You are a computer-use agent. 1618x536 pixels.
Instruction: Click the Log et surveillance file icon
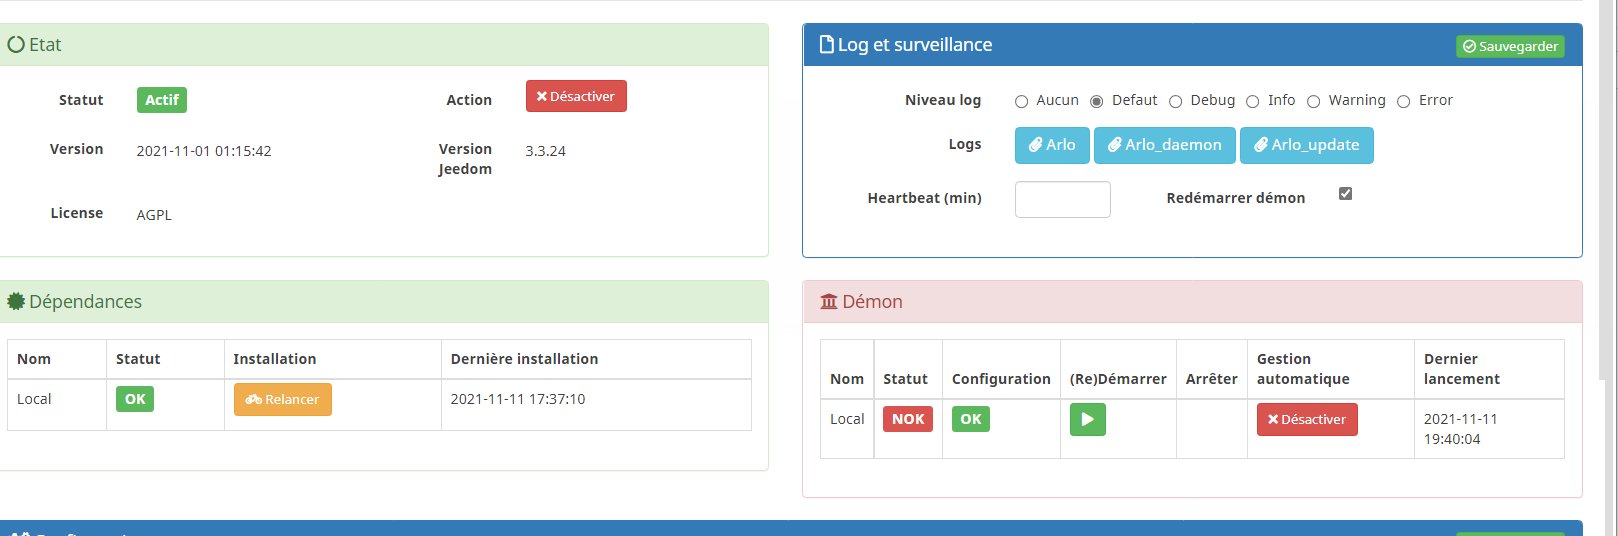tap(826, 45)
